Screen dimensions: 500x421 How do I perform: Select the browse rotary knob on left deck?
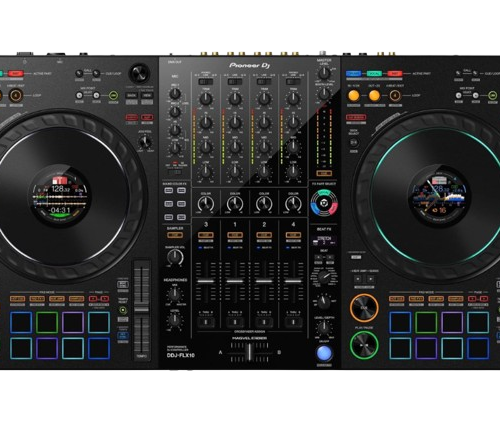(139, 73)
